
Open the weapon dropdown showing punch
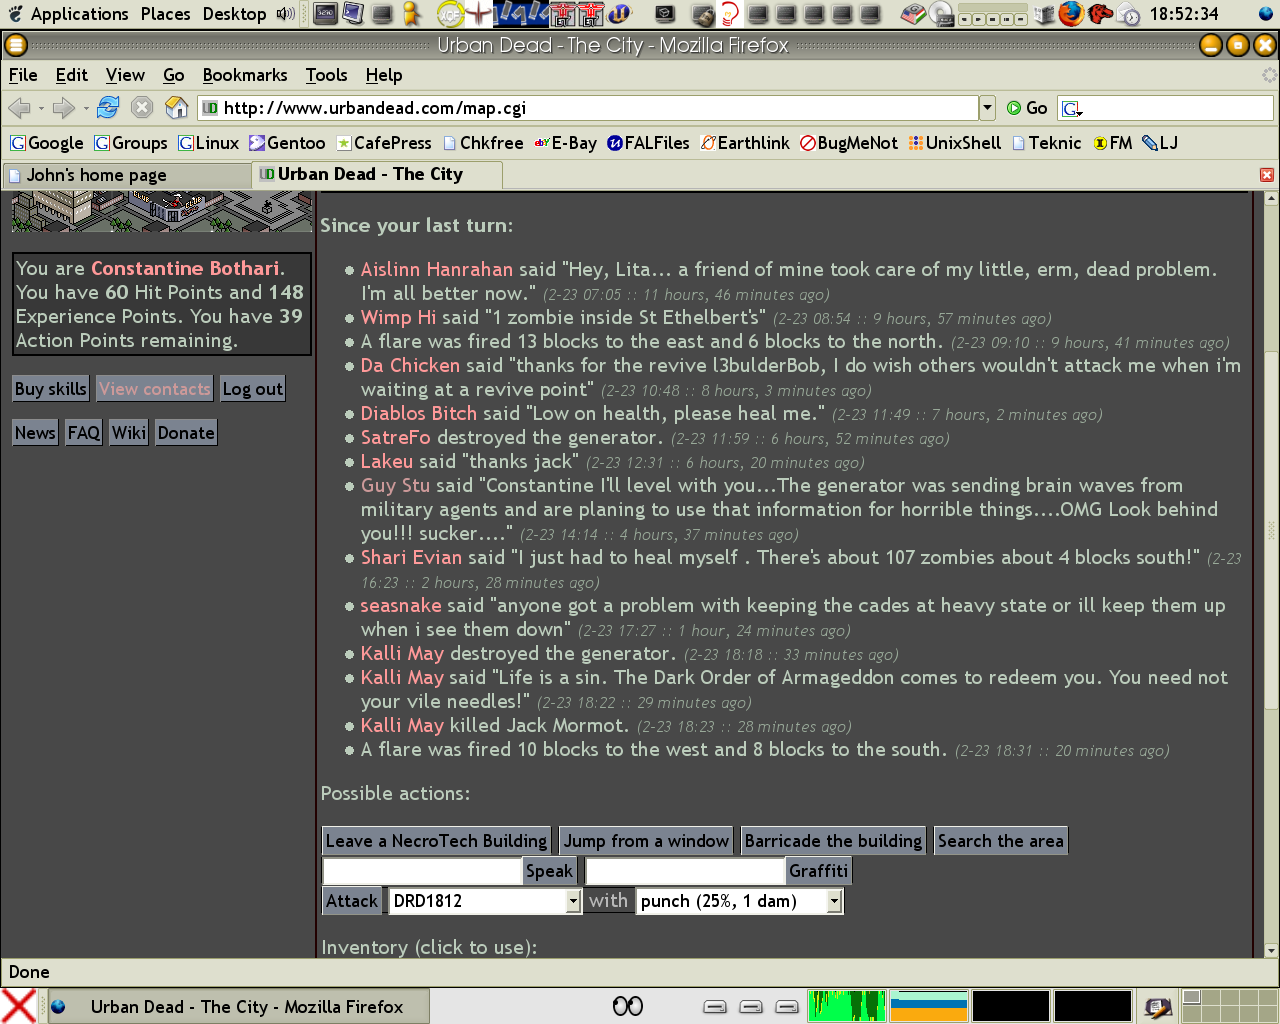coord(834,901)
